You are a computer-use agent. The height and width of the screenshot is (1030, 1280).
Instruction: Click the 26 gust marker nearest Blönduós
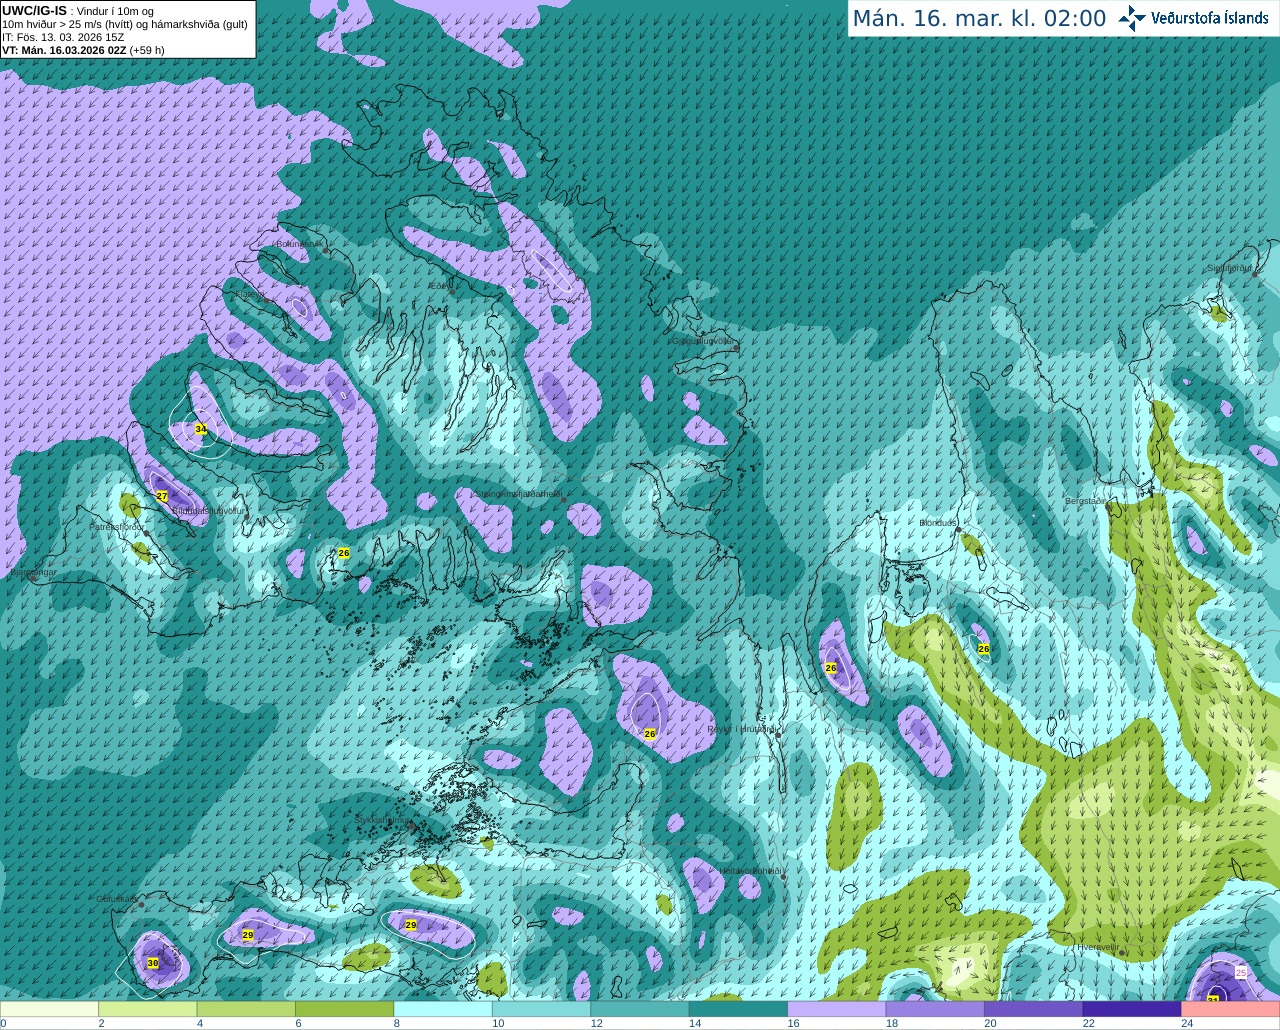pos(983,649)
